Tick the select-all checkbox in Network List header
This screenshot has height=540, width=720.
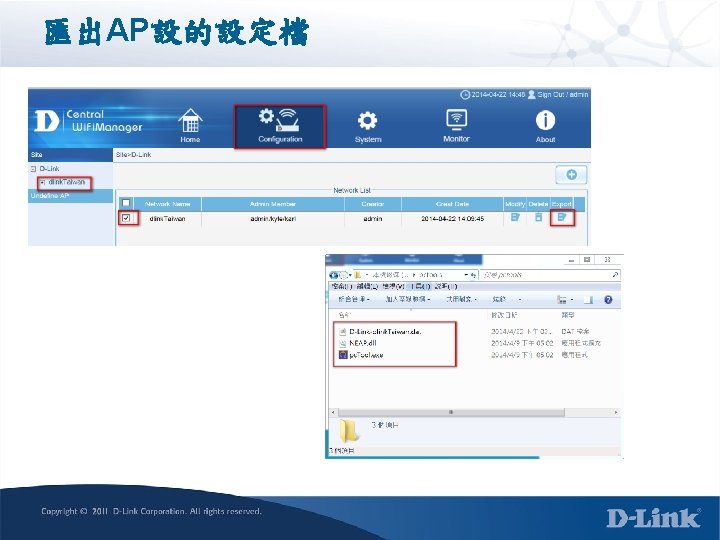126,203
